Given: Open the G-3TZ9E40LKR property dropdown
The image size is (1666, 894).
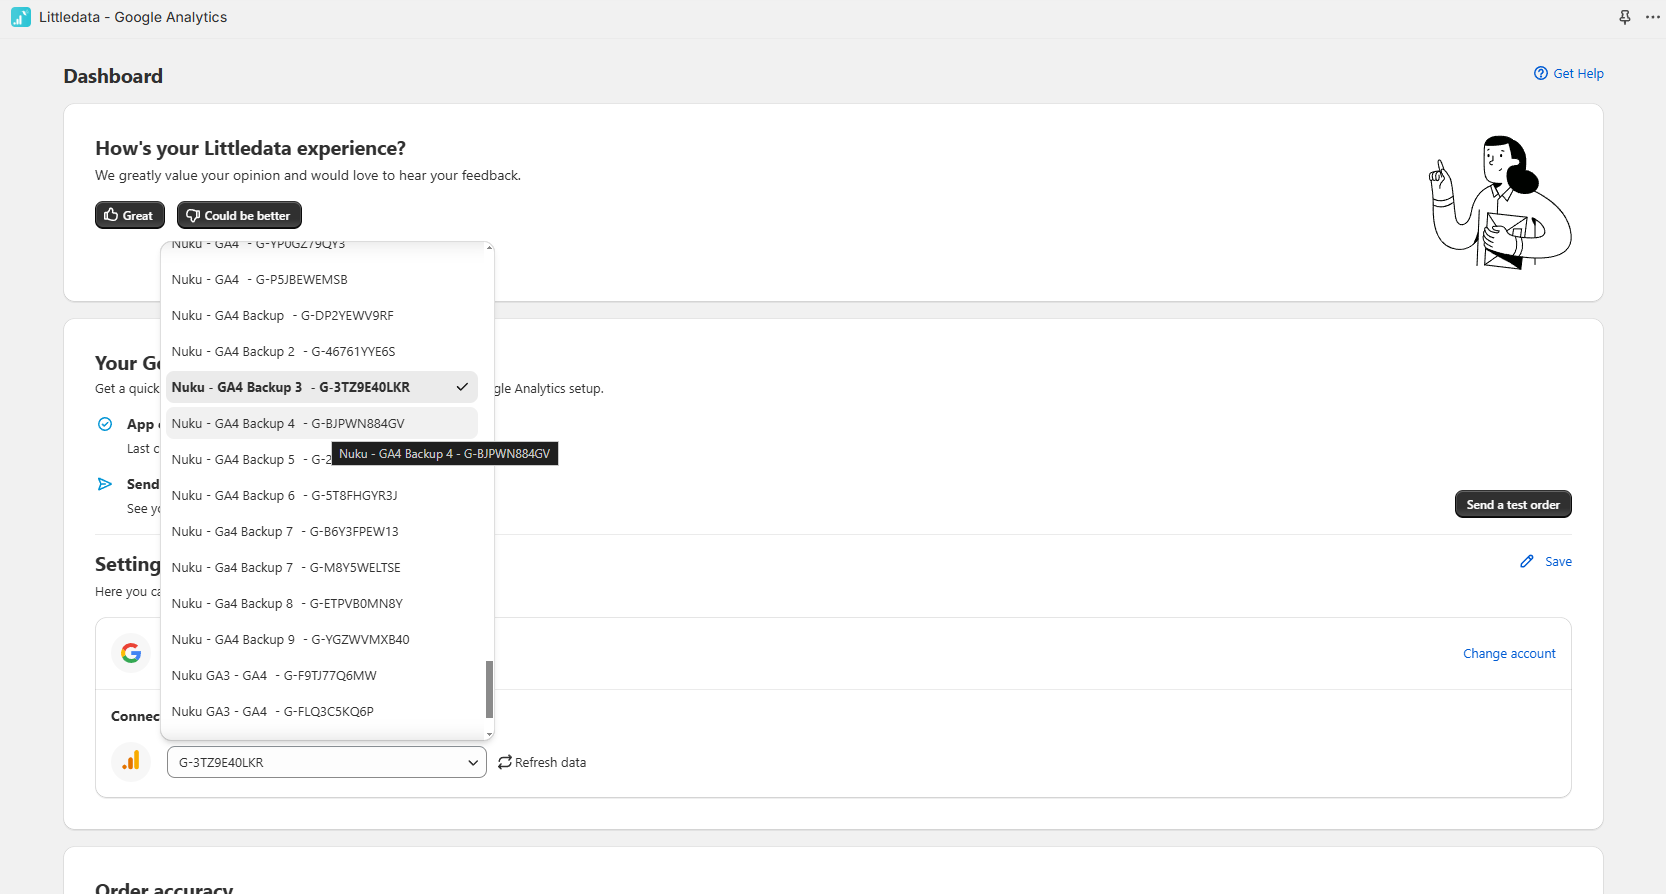Looking at the screenshot, I should [327, 762].
